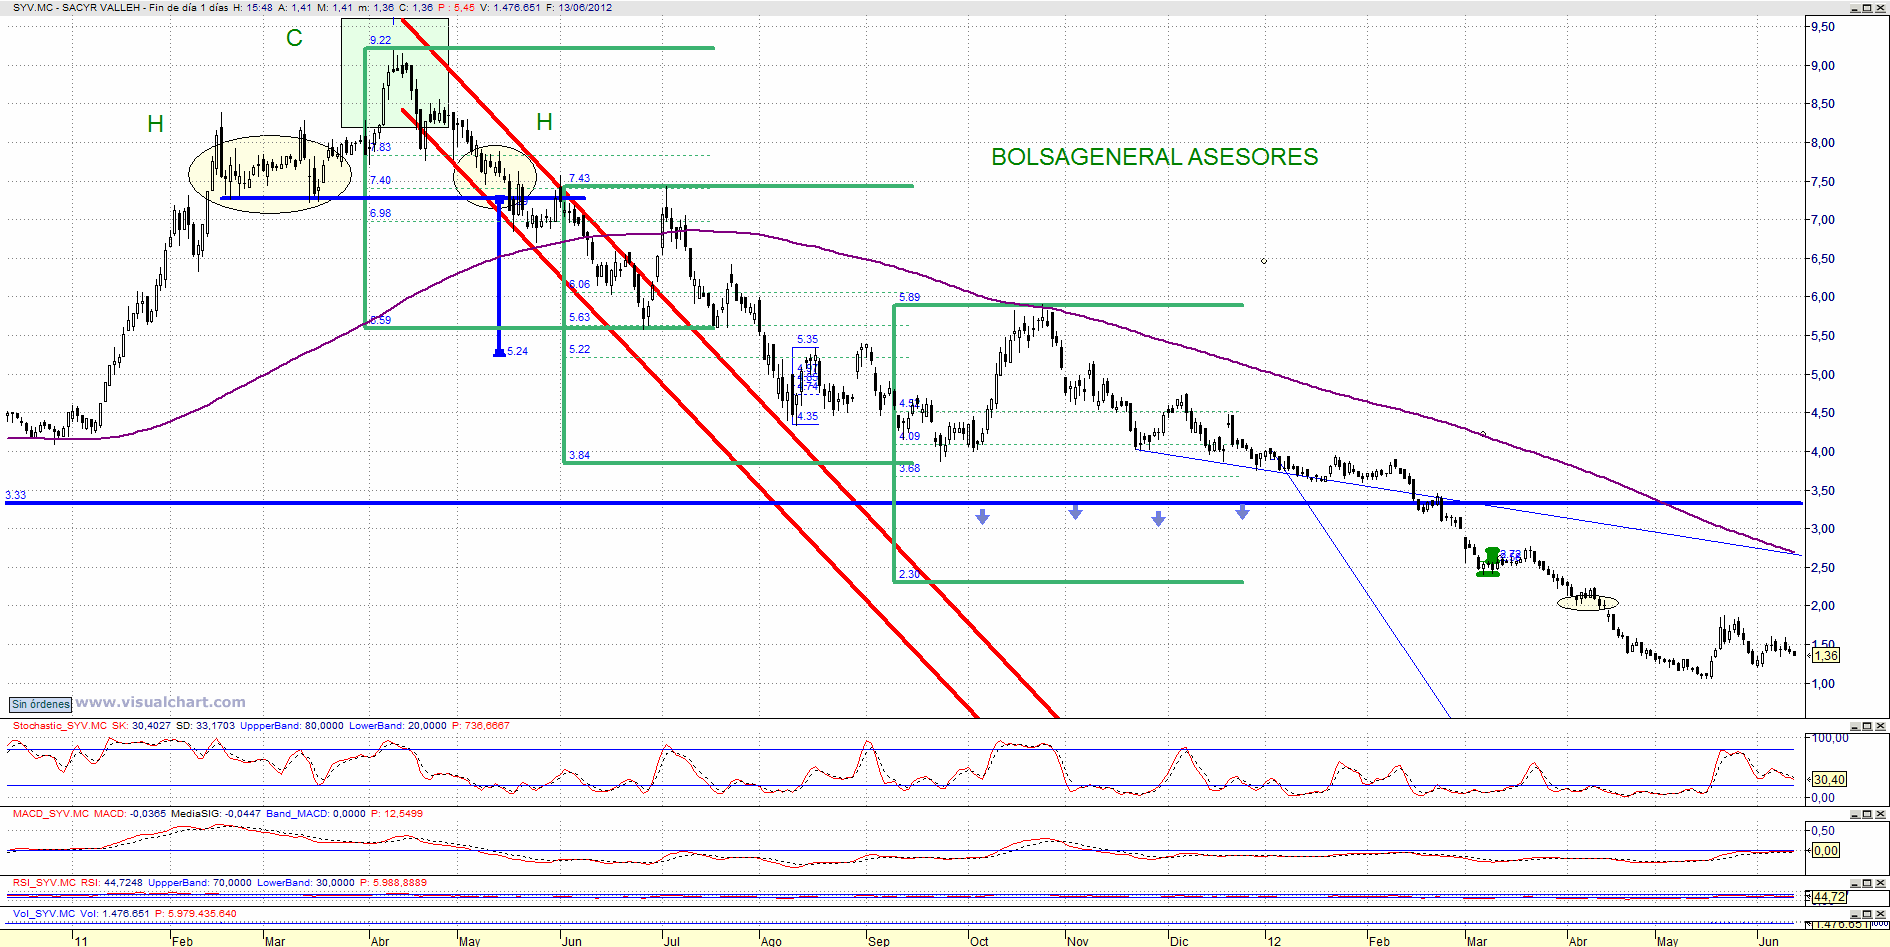
Task: Select the 1,36 current price label
Action: point(1826,656)
